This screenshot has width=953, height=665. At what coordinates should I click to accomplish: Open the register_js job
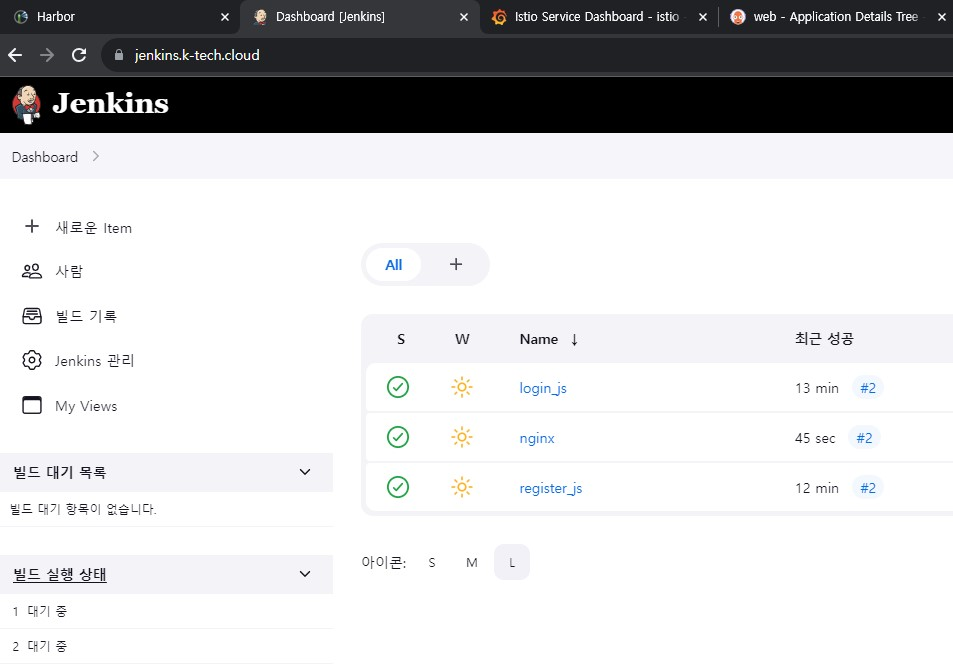tap(551, 488)
